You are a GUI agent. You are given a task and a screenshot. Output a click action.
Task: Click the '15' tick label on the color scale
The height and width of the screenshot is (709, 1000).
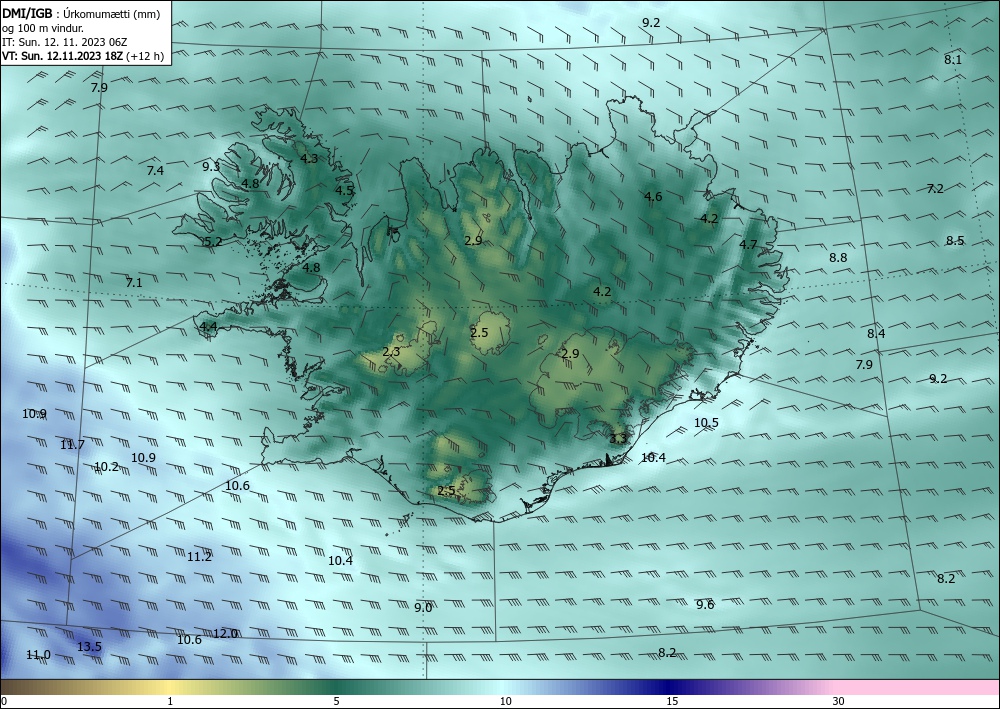(672, 701)
